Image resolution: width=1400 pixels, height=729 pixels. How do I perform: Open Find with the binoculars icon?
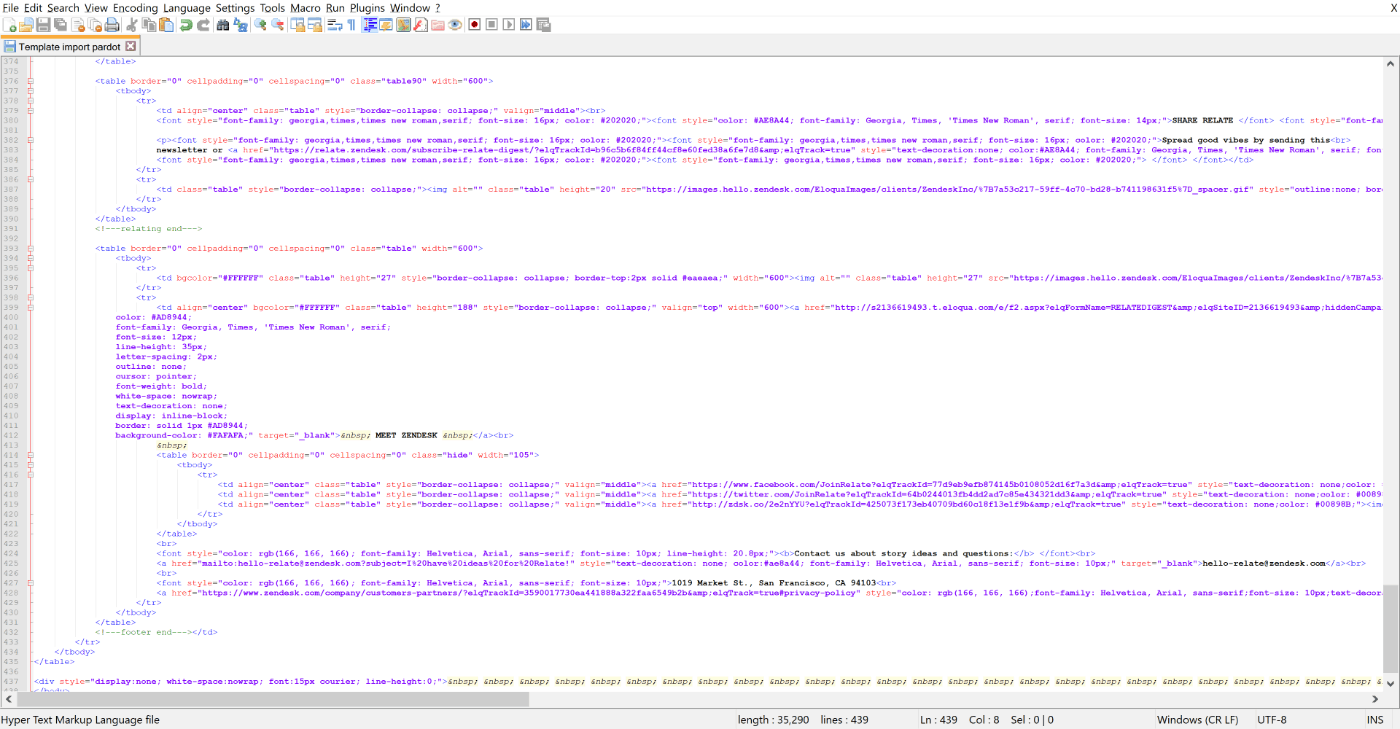pos(223,24)
